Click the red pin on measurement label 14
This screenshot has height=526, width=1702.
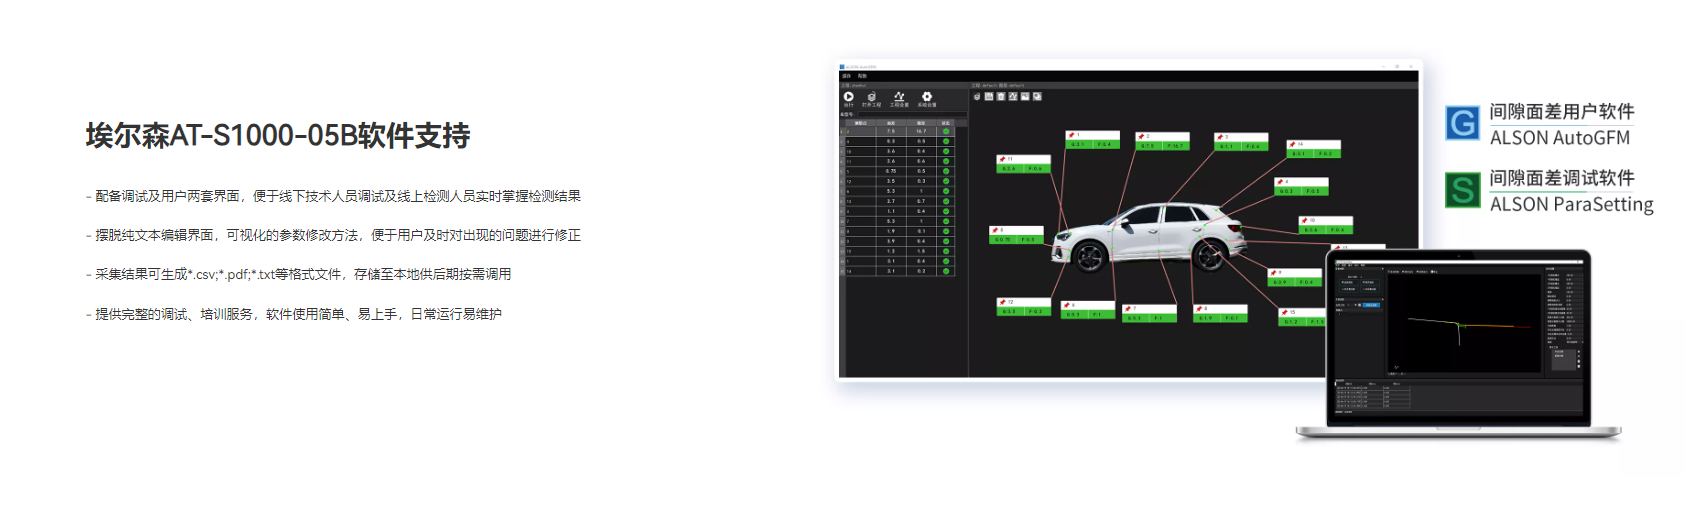(x=1292, y=144)
